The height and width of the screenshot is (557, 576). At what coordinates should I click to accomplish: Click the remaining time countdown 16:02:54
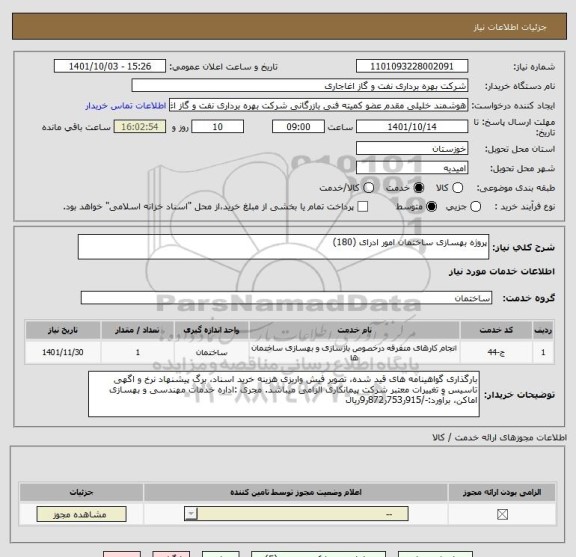[x=140, y=127]
